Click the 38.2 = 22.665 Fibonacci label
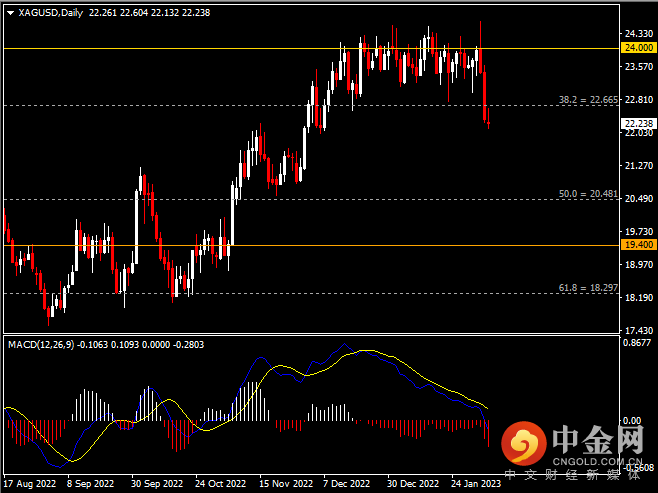The height and width of the screenshot is (493, 658). click(x=587, y=100)
